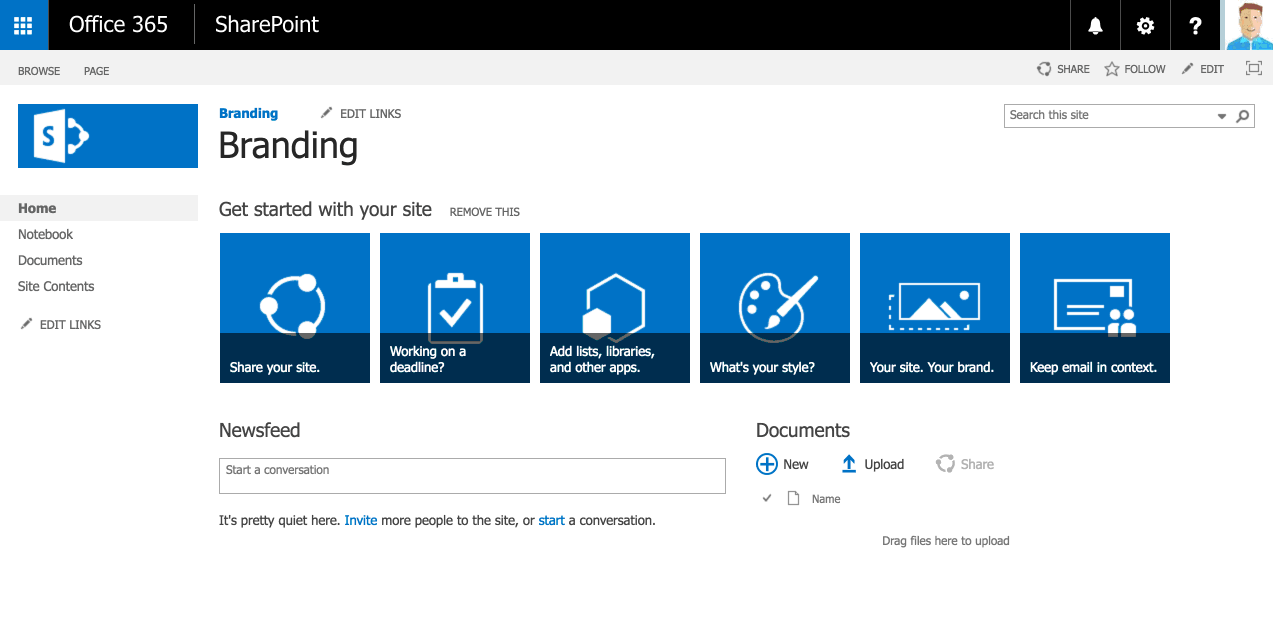Screen dimensions: 1273x627
Task: Open the Add lists, libraries tile
Action: [x=615, y=308]
